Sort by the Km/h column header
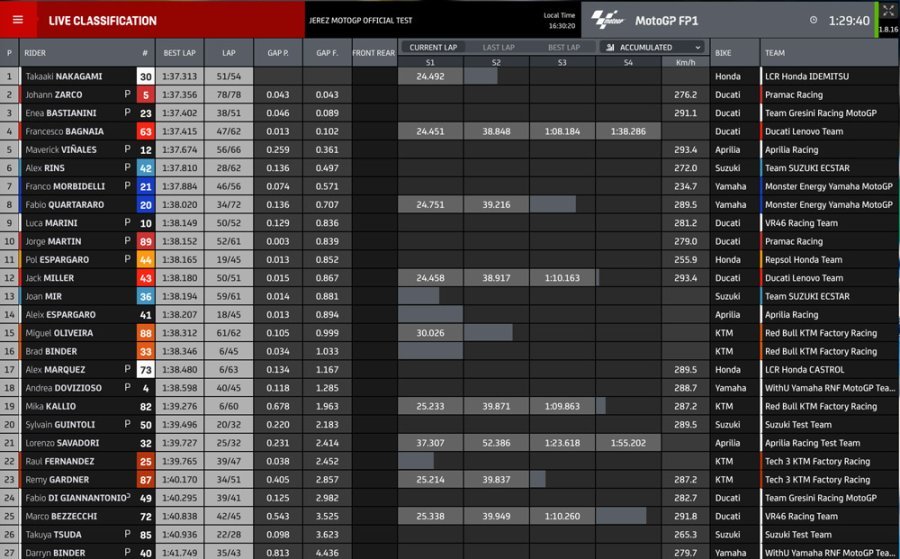The height and width of the screenshot is (559, 900). click(x=685, y=62)
